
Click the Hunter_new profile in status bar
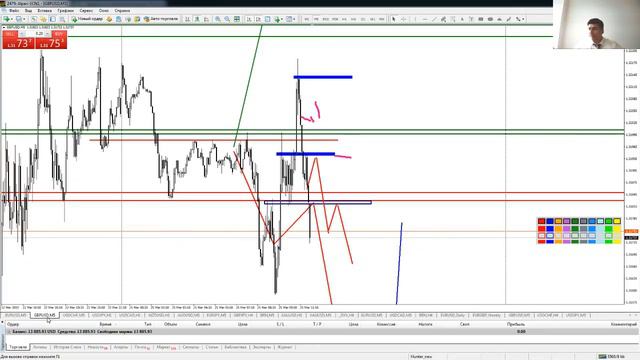(421, 356)
